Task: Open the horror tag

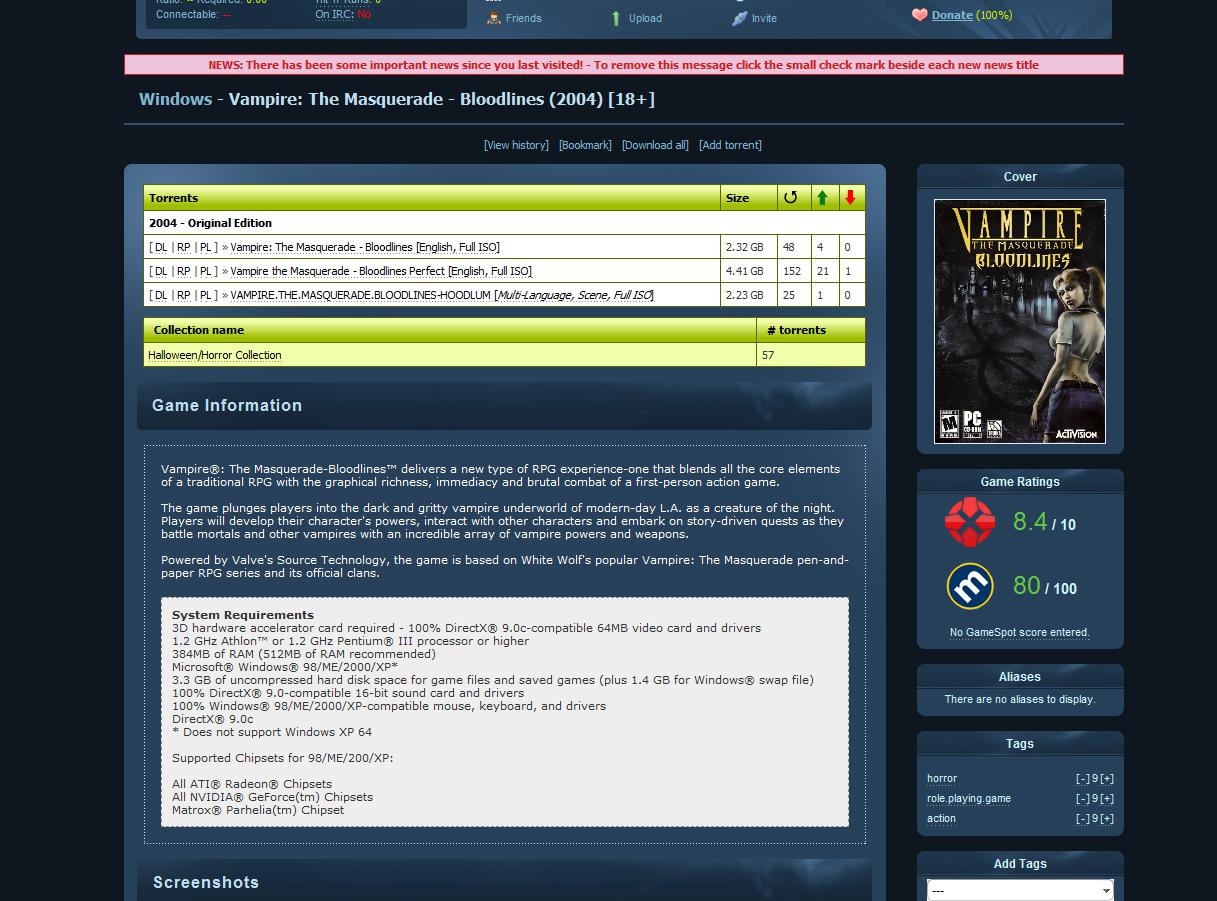Action: coord(942,778)
